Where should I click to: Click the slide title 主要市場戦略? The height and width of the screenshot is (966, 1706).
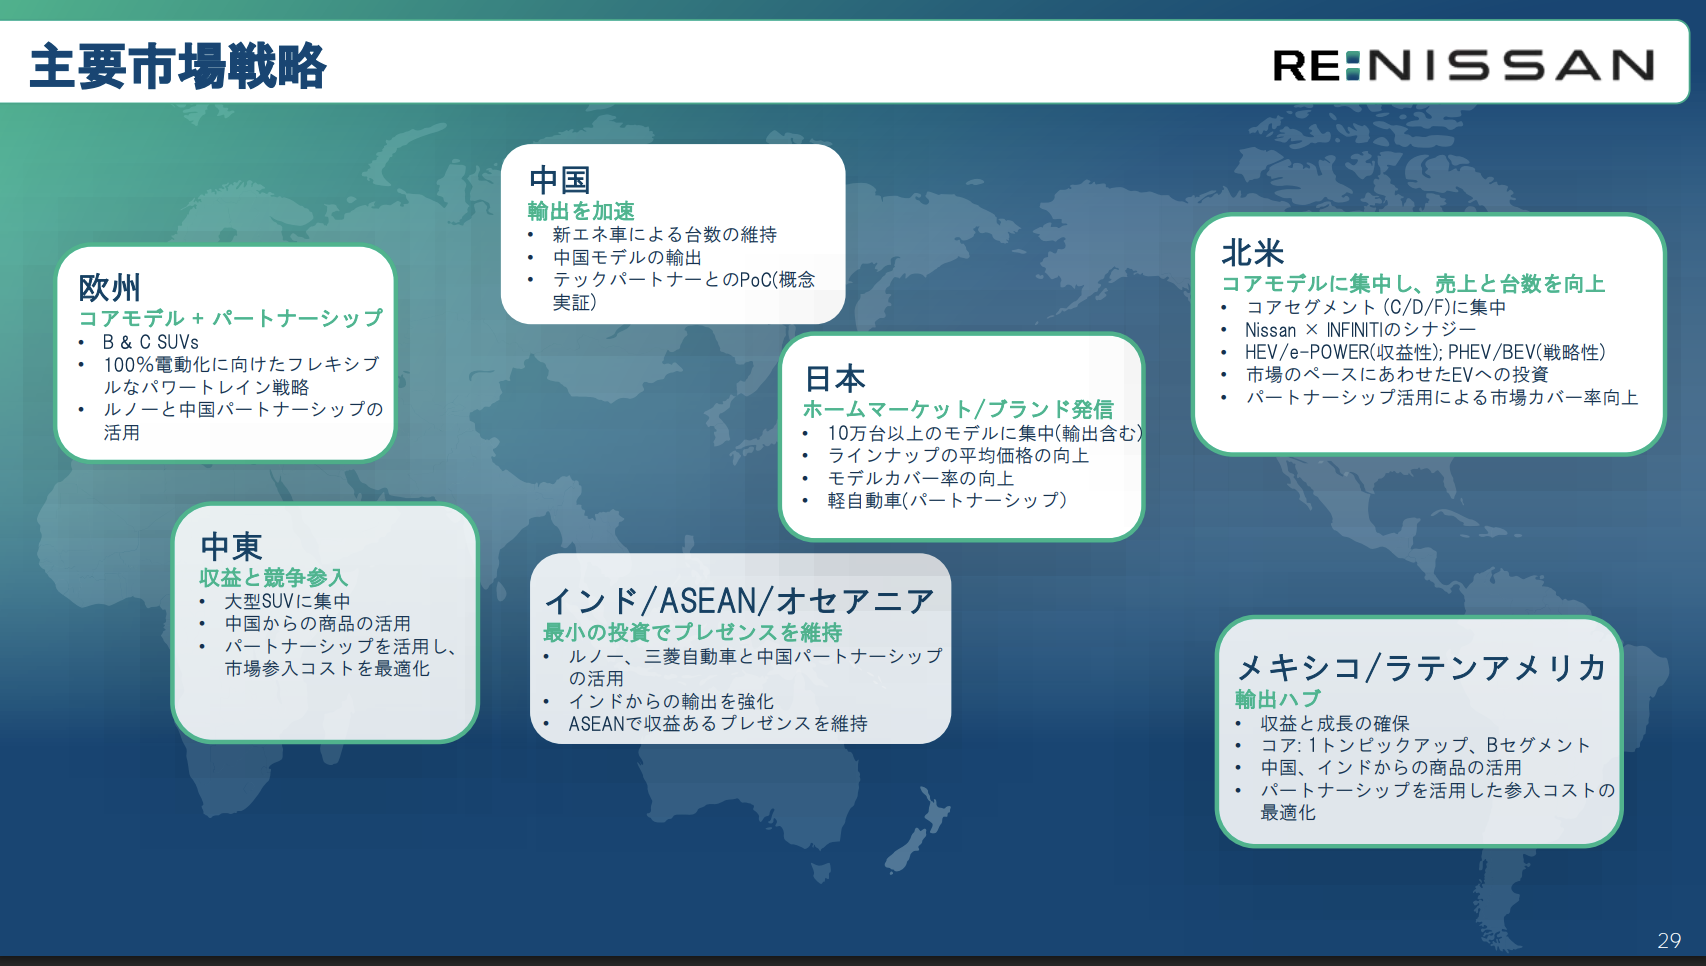pyautogui.click(x=178, y=66)
